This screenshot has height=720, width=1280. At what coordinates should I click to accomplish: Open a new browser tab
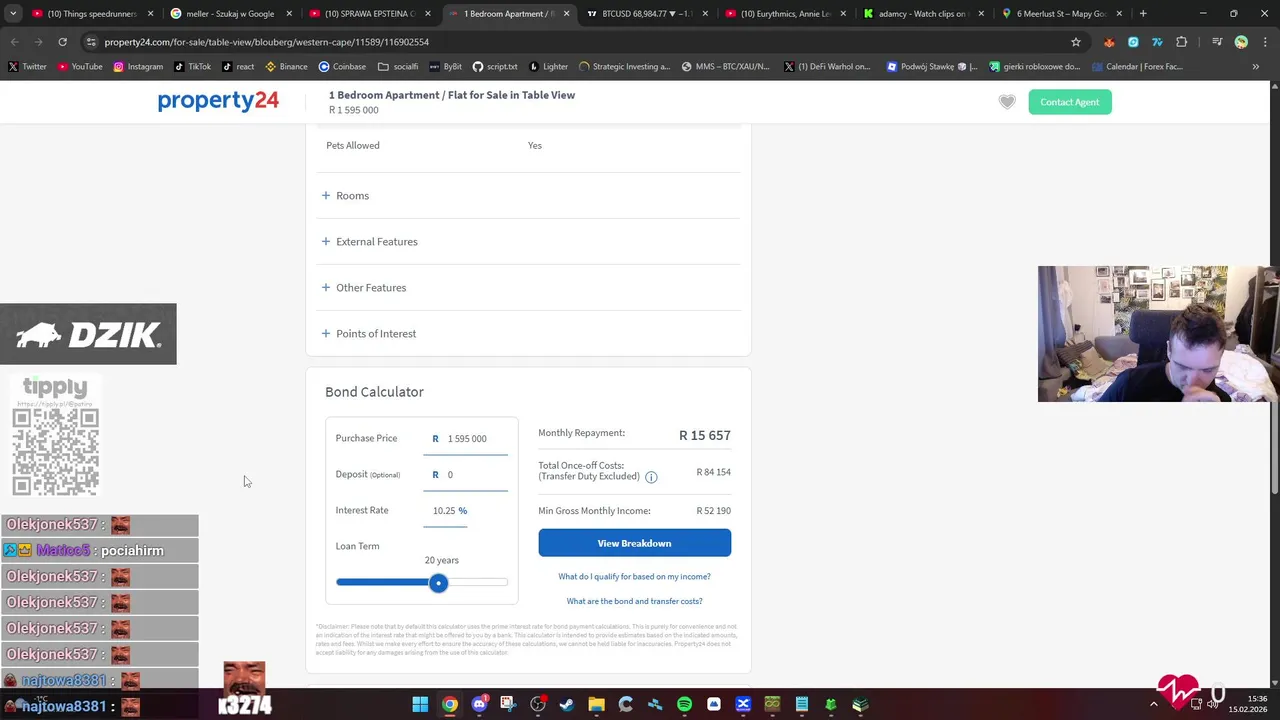(1143, 14)
